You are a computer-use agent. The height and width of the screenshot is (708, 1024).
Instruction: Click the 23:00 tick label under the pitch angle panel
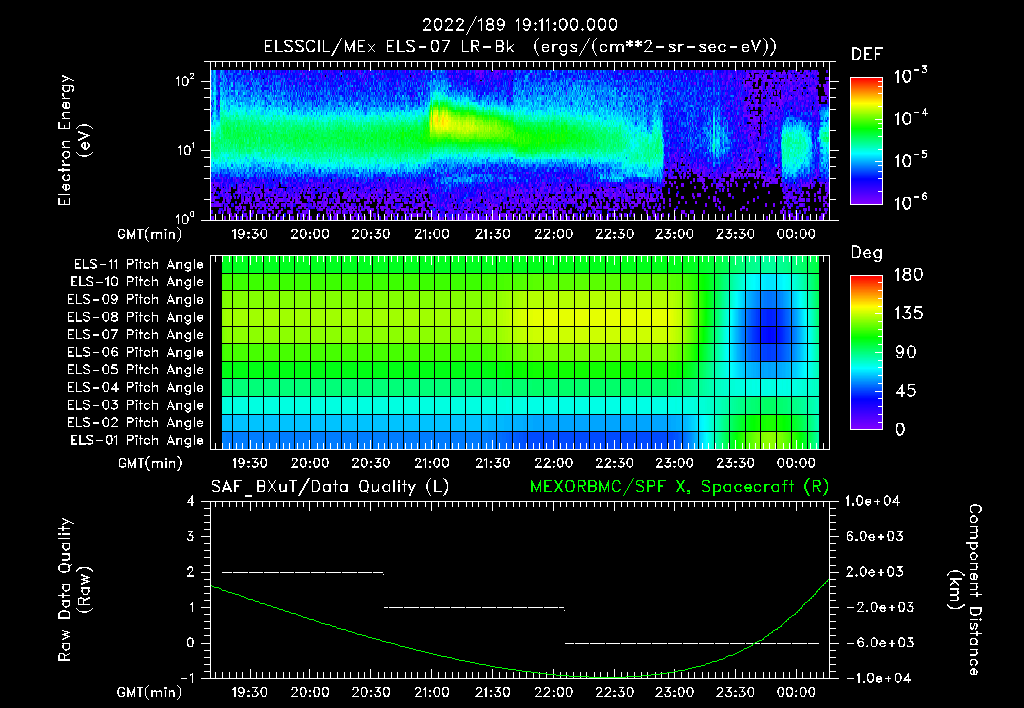(675, 463)
